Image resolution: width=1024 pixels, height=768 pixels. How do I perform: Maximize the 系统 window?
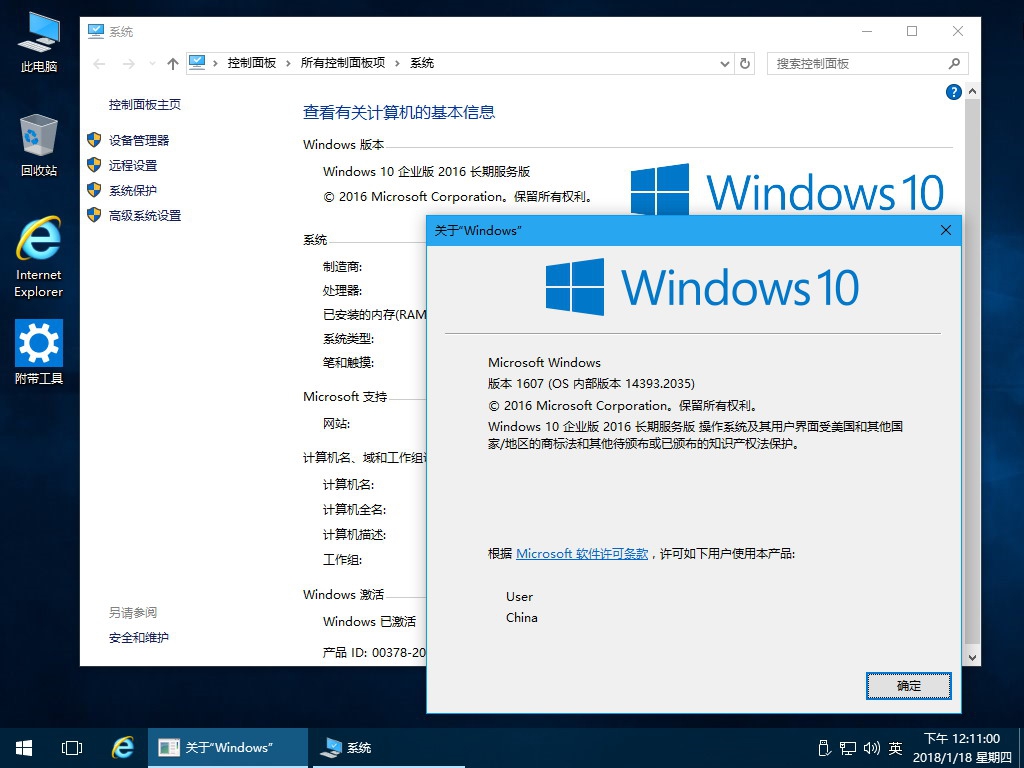click(x=912, y=31)
